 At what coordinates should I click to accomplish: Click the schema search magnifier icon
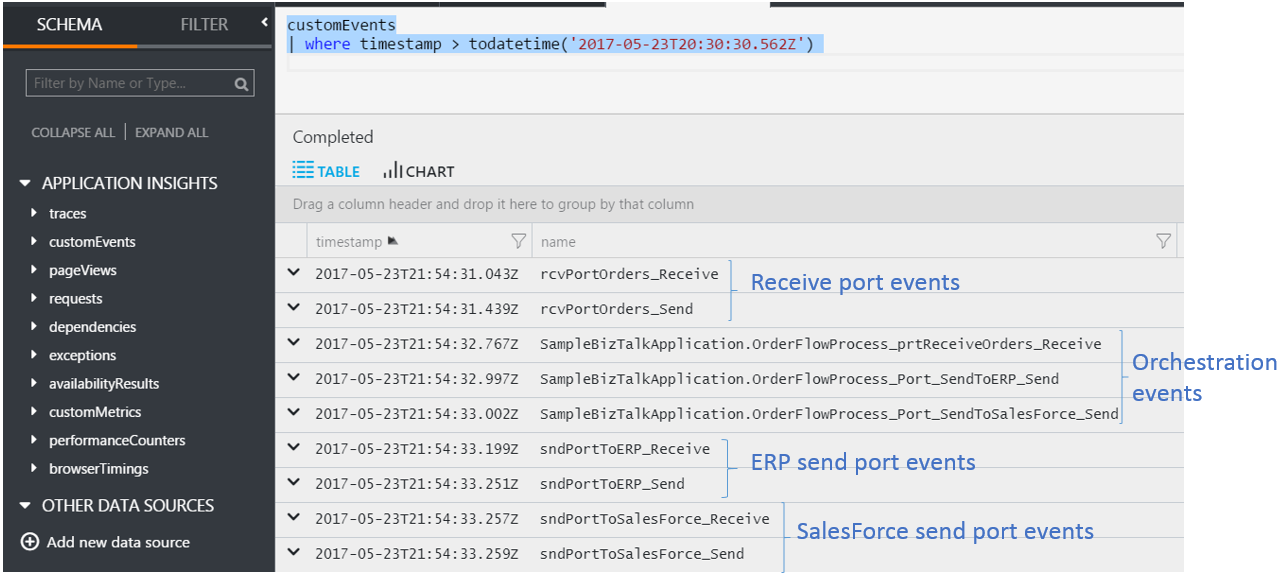tap(241, 85)
